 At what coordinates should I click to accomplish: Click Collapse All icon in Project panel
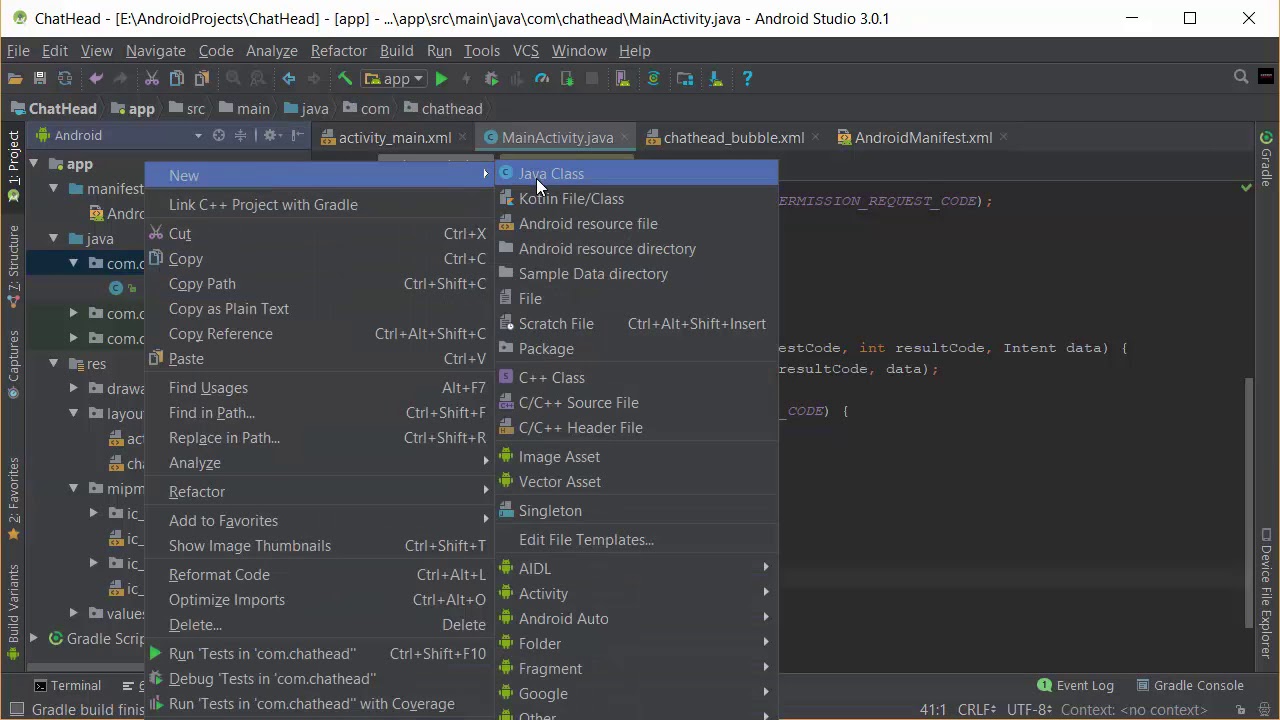242,136
